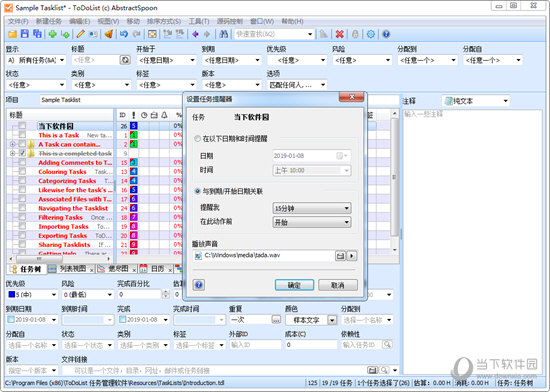
Task: Click the pencil edit task icon
Action: coord(80,34)
